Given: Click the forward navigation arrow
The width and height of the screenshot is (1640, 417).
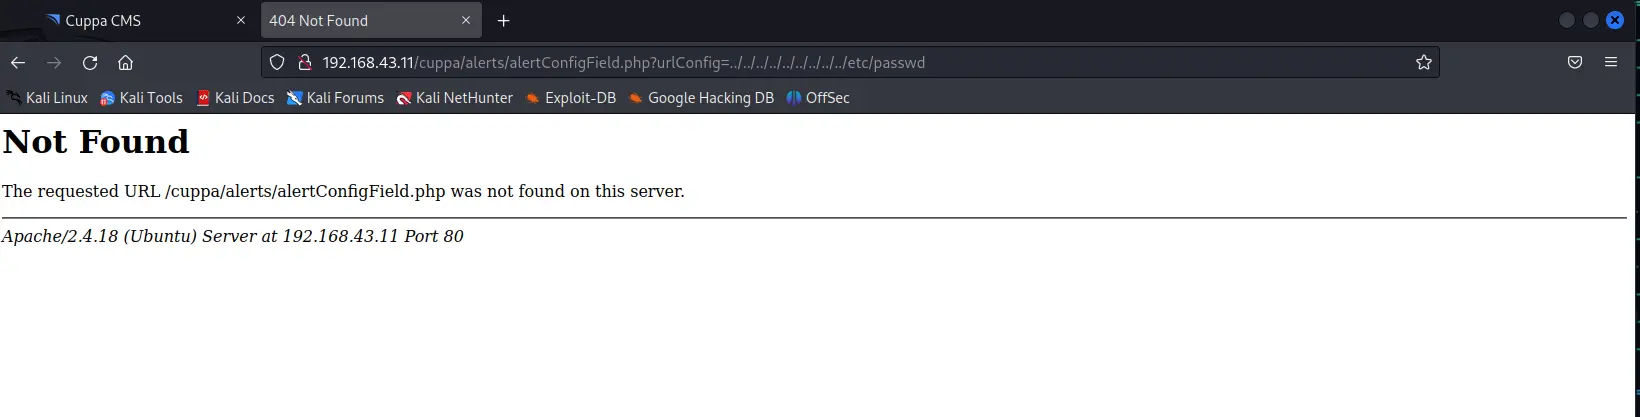Looking at the screenshot, I should pos(54,62).
